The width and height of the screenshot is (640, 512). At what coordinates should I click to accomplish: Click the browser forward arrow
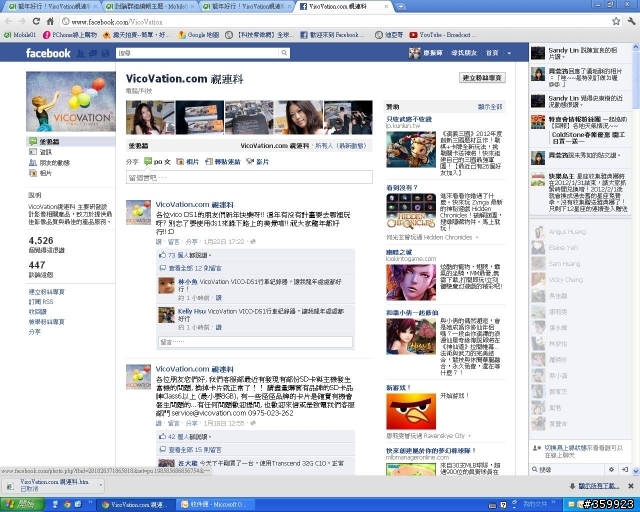click(x=22, y=21)
